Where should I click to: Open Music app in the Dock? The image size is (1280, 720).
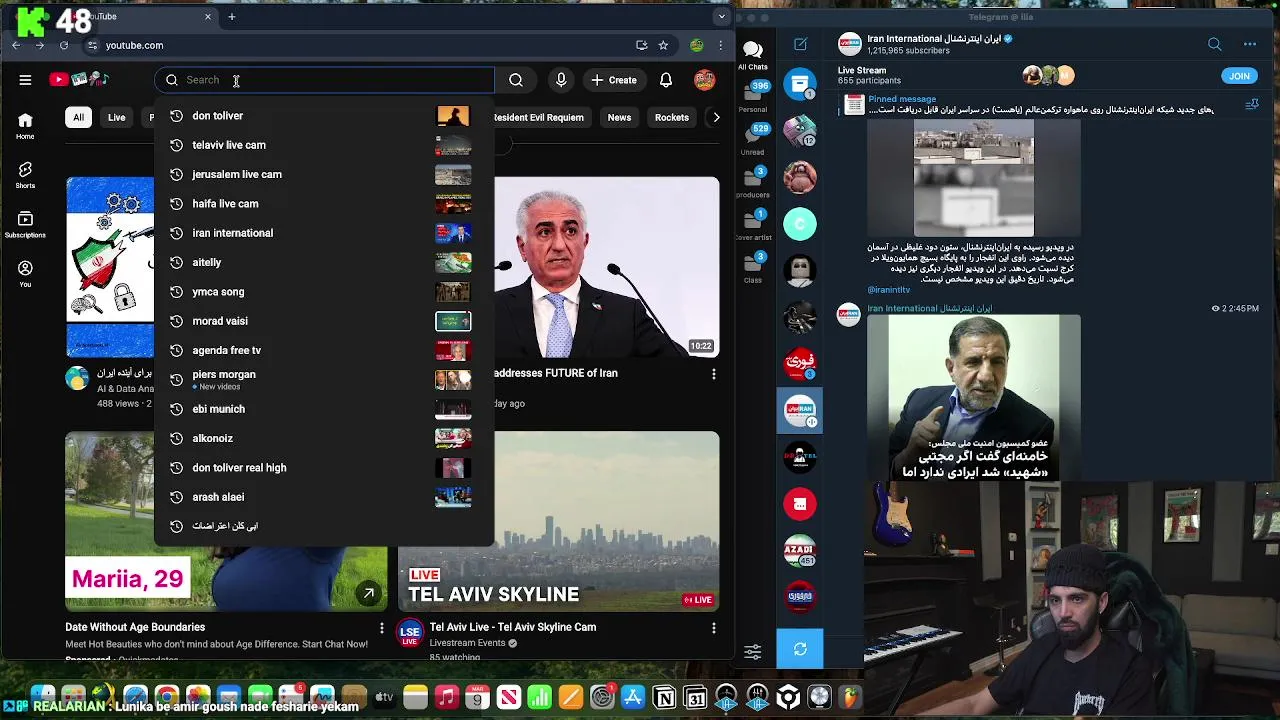tap(446, 697)
